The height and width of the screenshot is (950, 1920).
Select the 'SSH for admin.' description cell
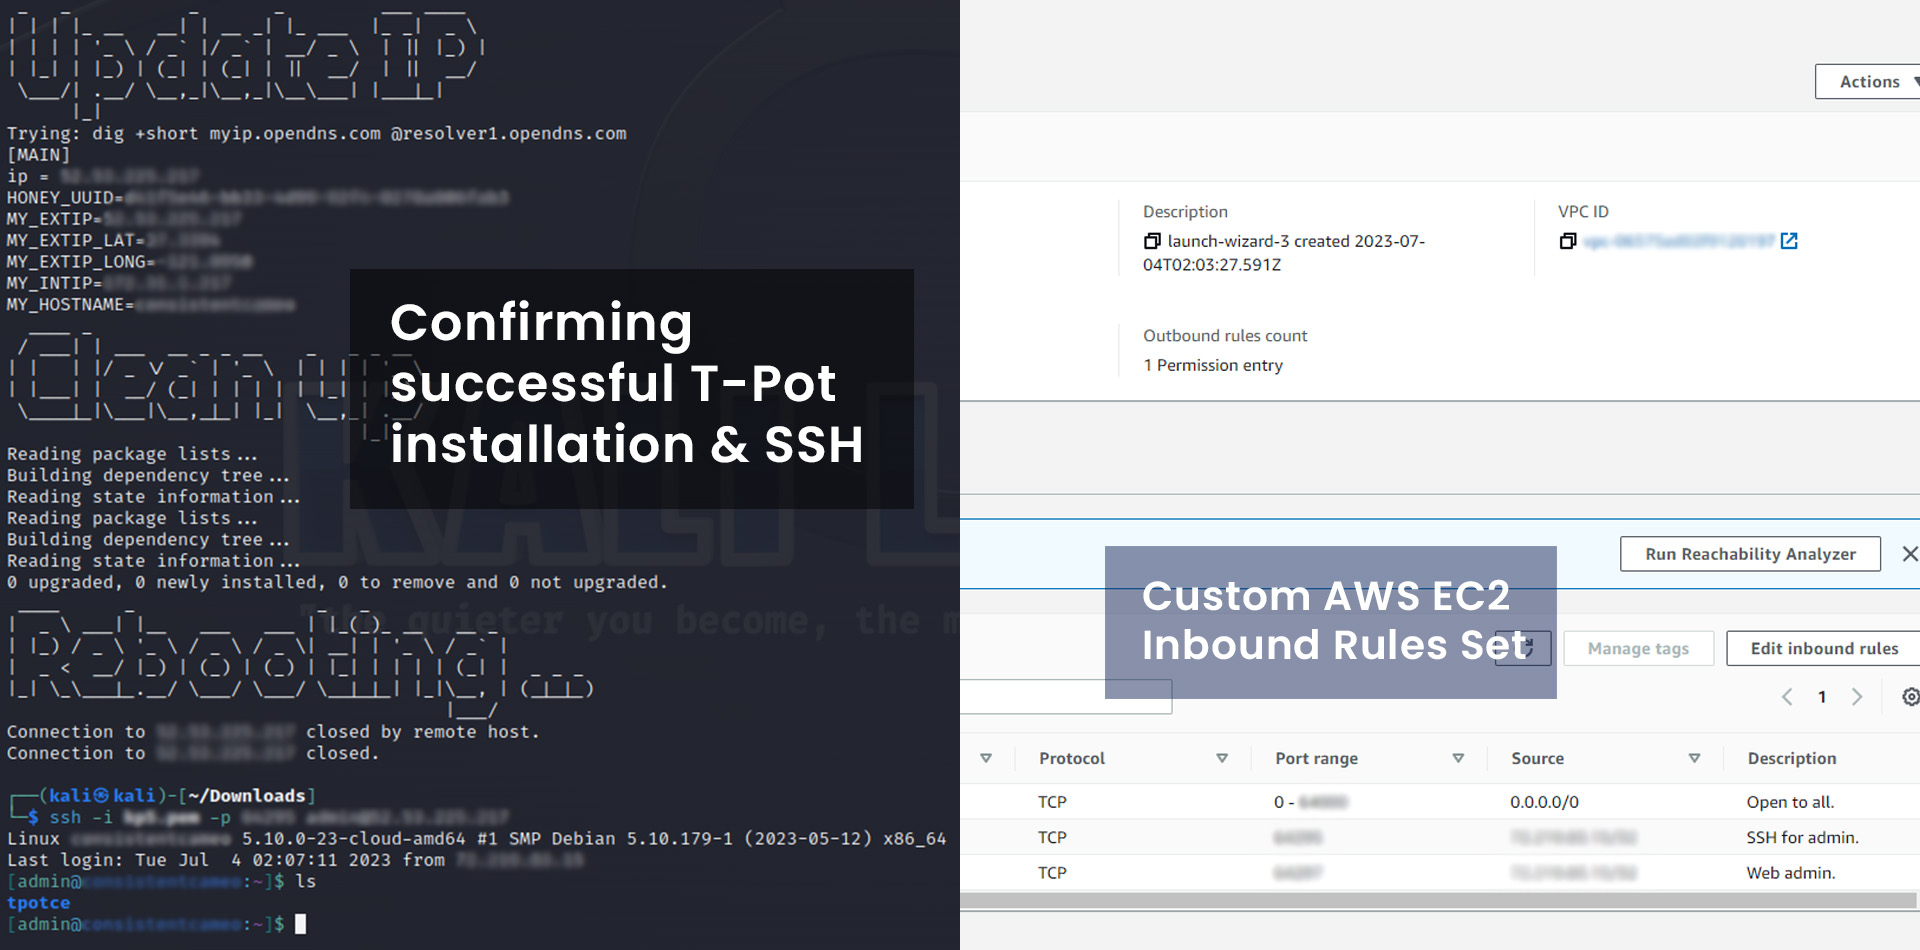coord(1802,837)
